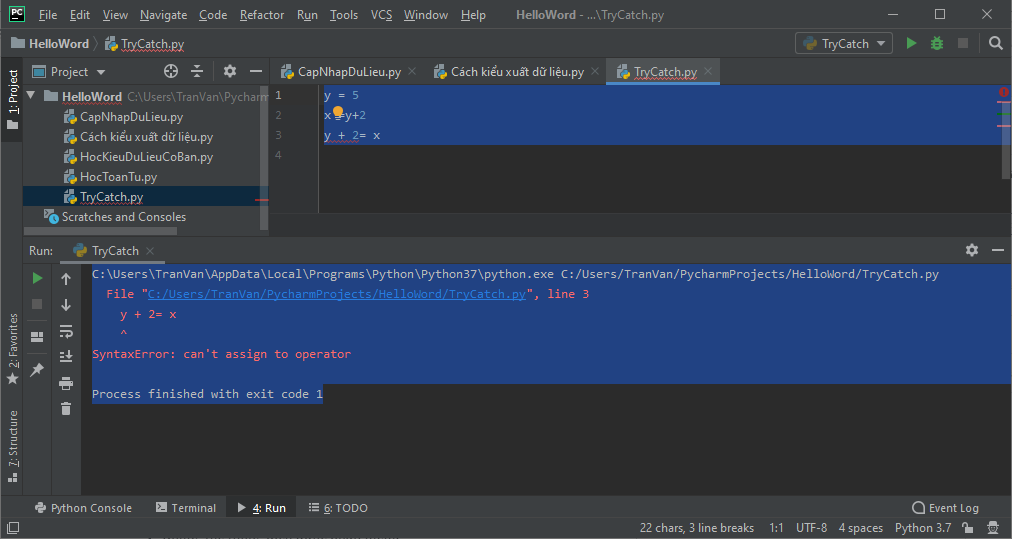
Task: Print the console output
Action: click(66, 382)
